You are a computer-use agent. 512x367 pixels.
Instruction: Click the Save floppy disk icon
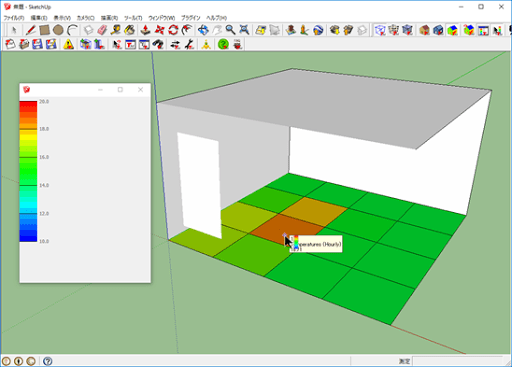tap(37, 44)
